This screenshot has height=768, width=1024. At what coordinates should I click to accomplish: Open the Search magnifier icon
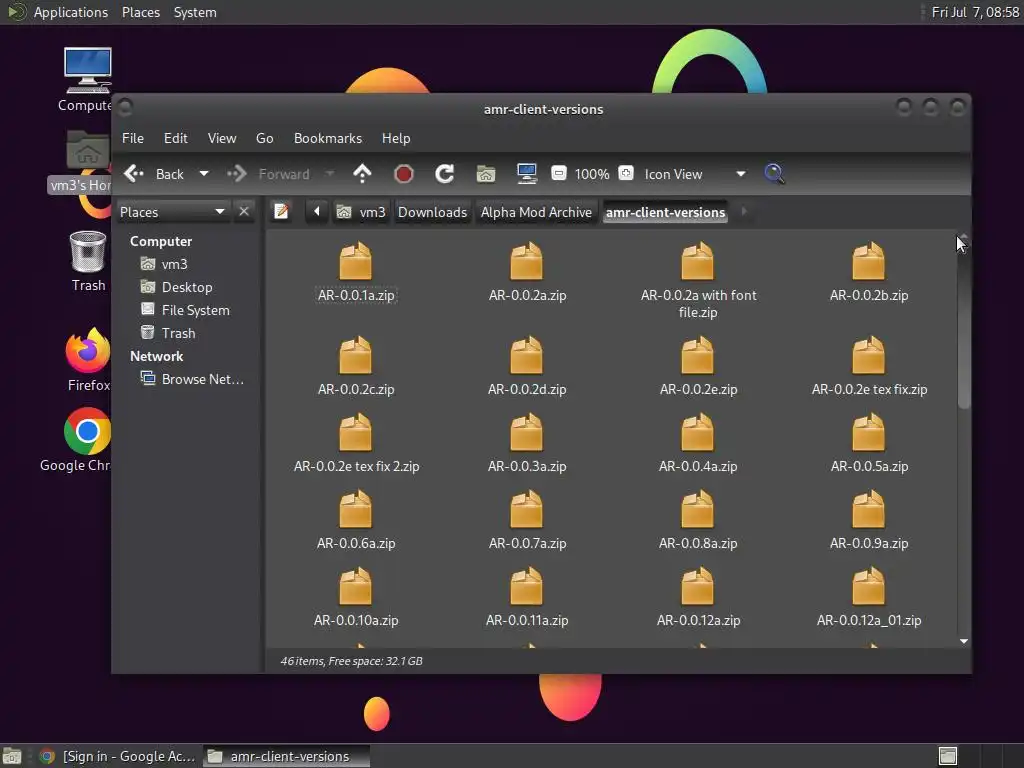pos(774,174)
